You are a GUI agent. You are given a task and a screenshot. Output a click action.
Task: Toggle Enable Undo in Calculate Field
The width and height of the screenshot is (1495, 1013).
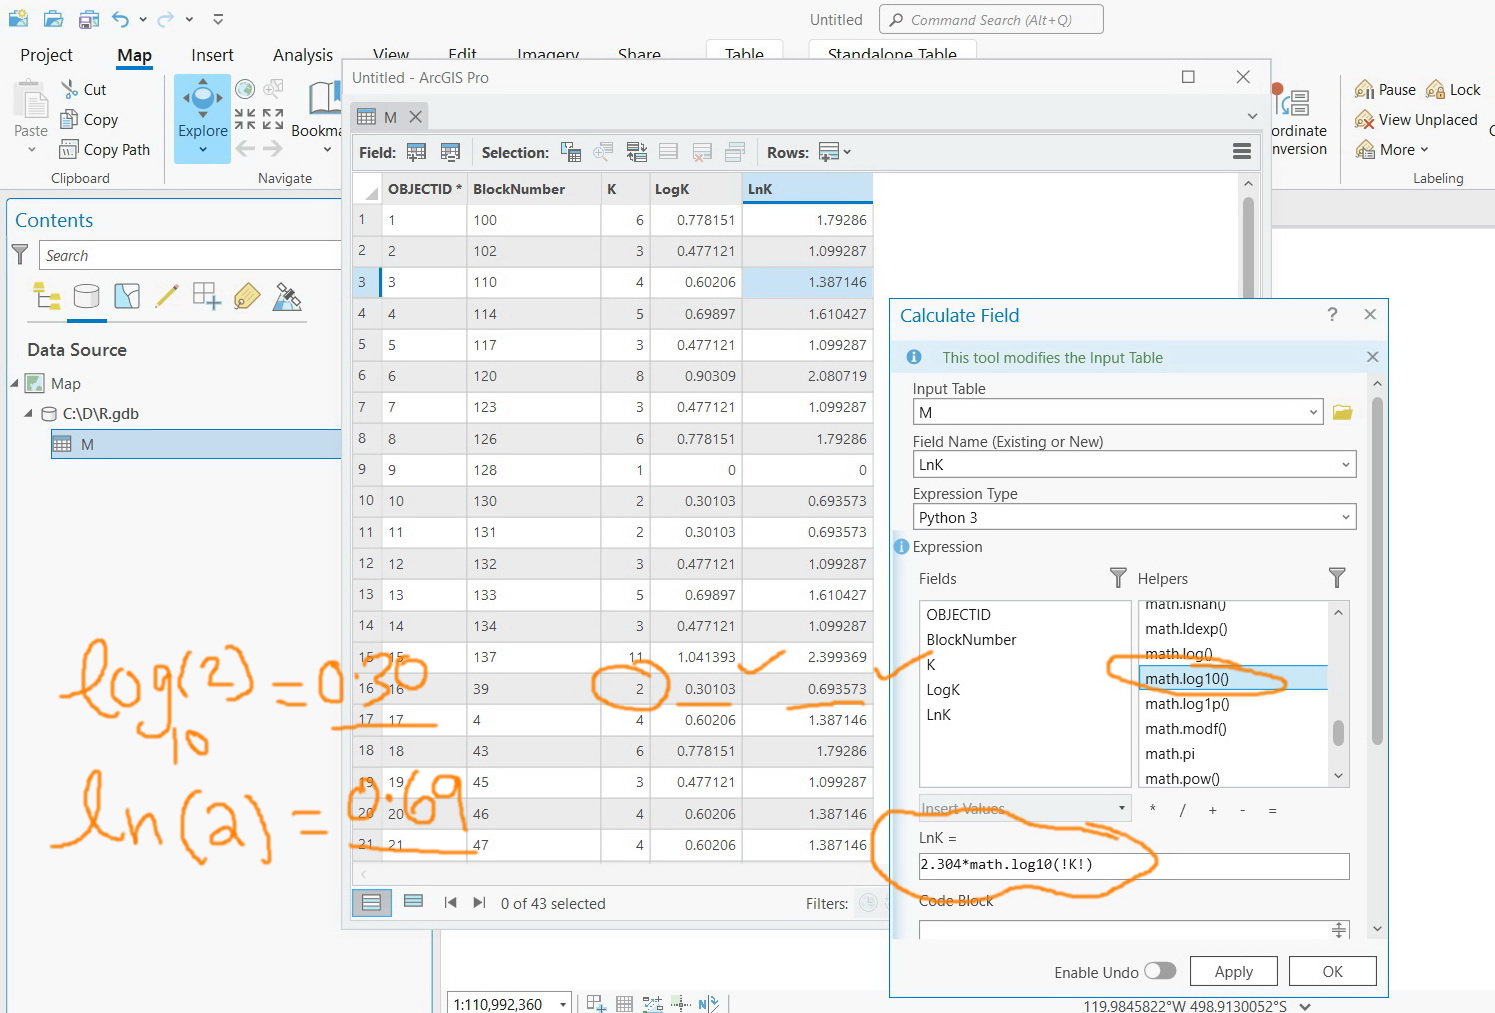click(1160, 971)
